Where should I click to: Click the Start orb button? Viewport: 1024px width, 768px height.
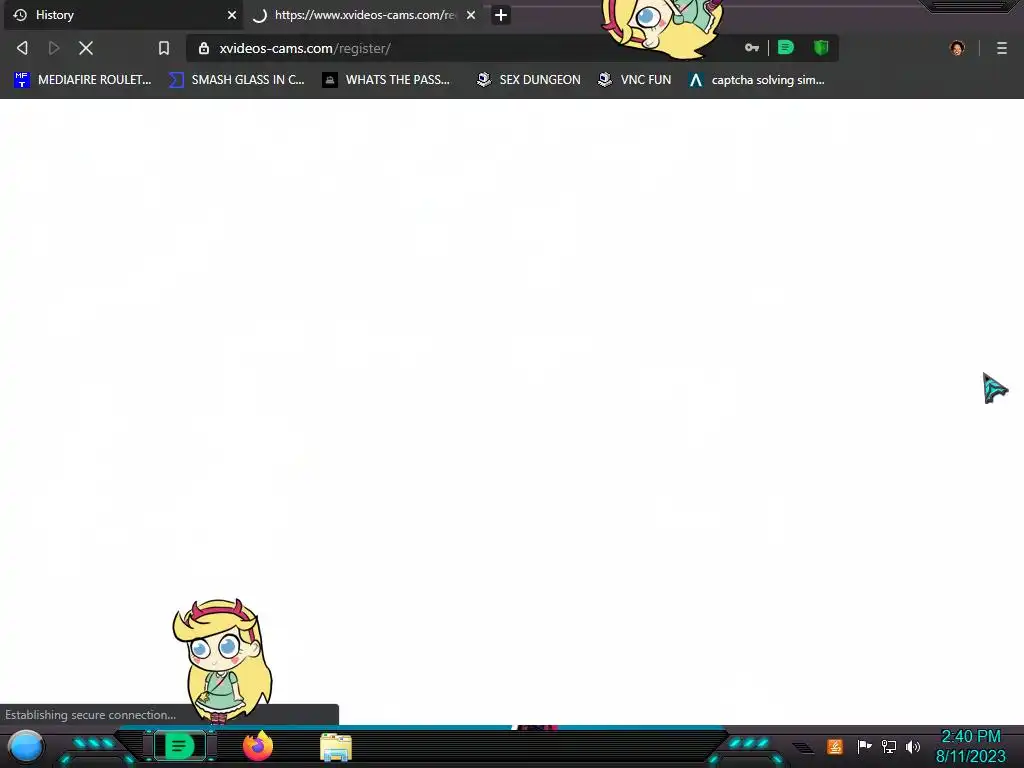coord(26,747)
